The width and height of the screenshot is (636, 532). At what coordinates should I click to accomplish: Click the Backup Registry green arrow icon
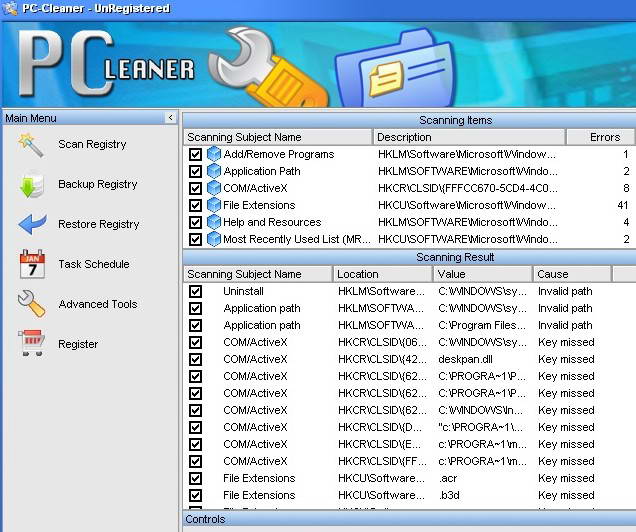(x=31, y=185)
